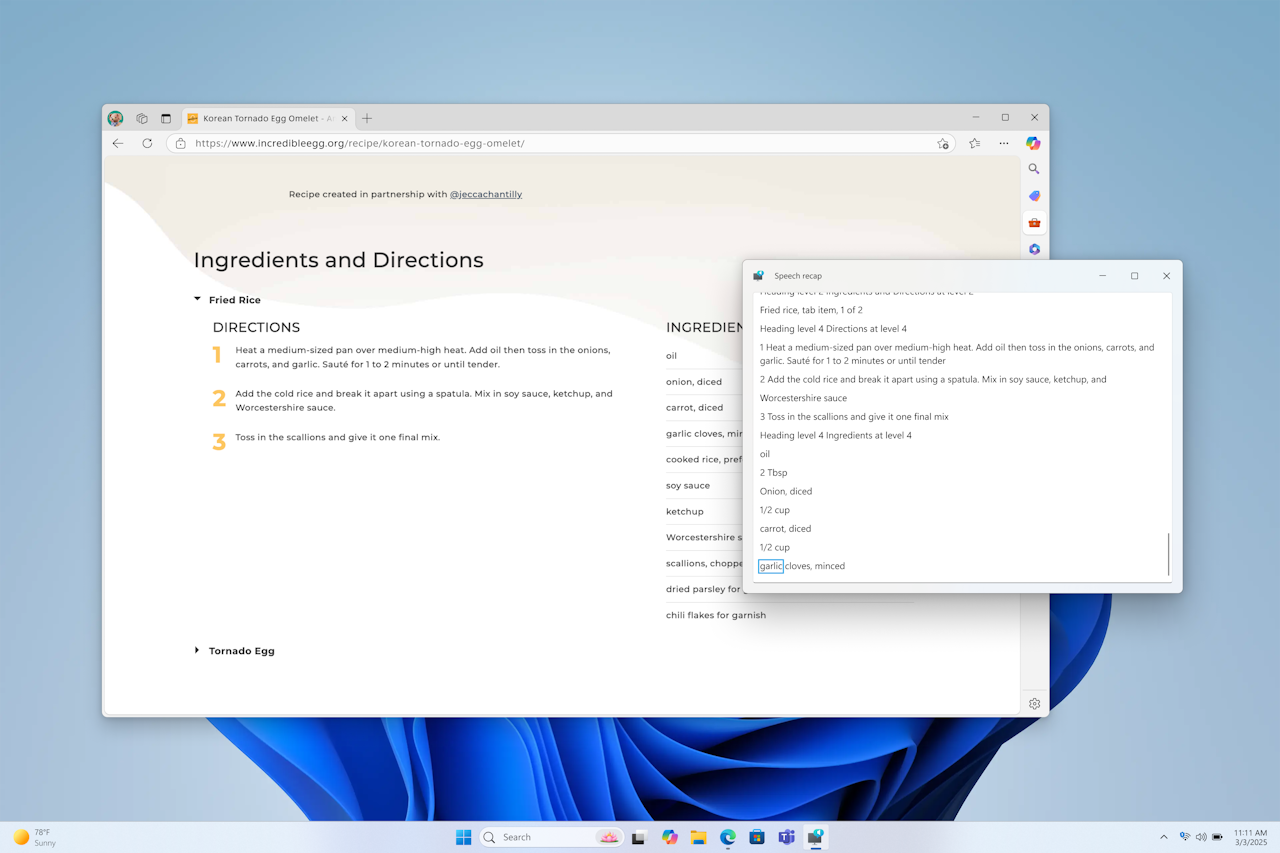The image size is (1280, 853).
Task: Open the volume control tray icon
Action: tap(1201, 837)
